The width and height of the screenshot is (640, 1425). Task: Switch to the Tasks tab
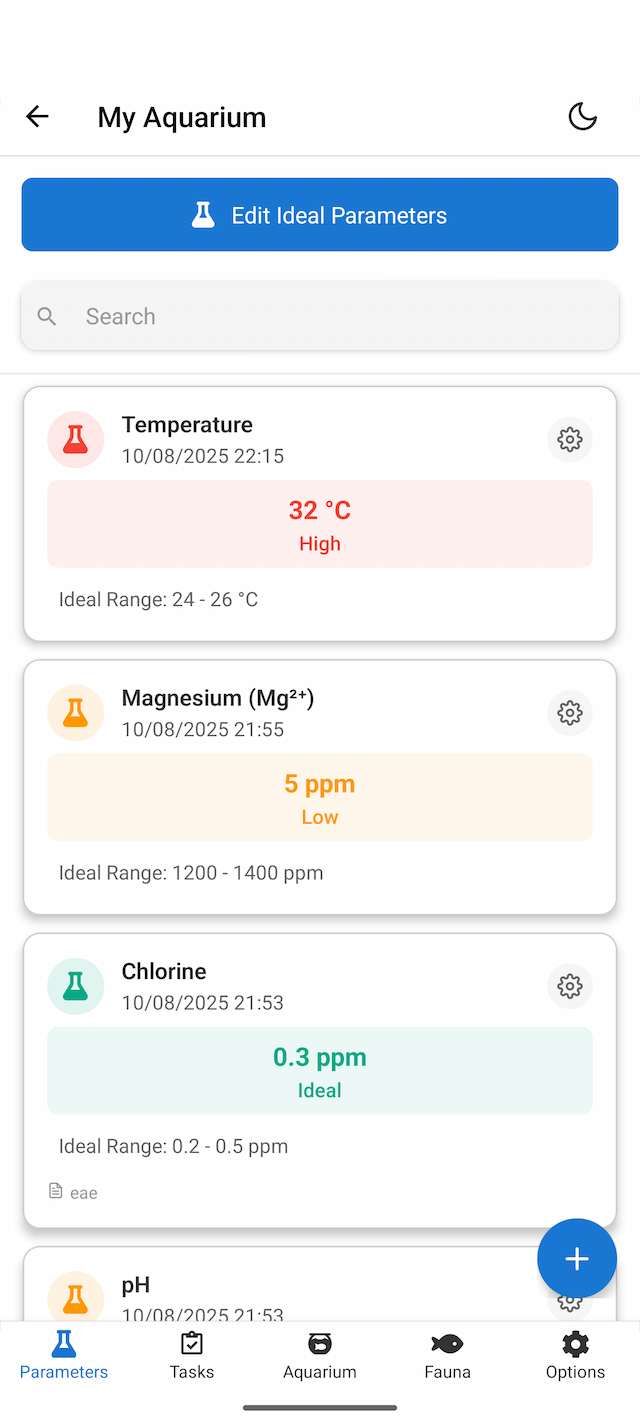click(x=191, y=1355)
